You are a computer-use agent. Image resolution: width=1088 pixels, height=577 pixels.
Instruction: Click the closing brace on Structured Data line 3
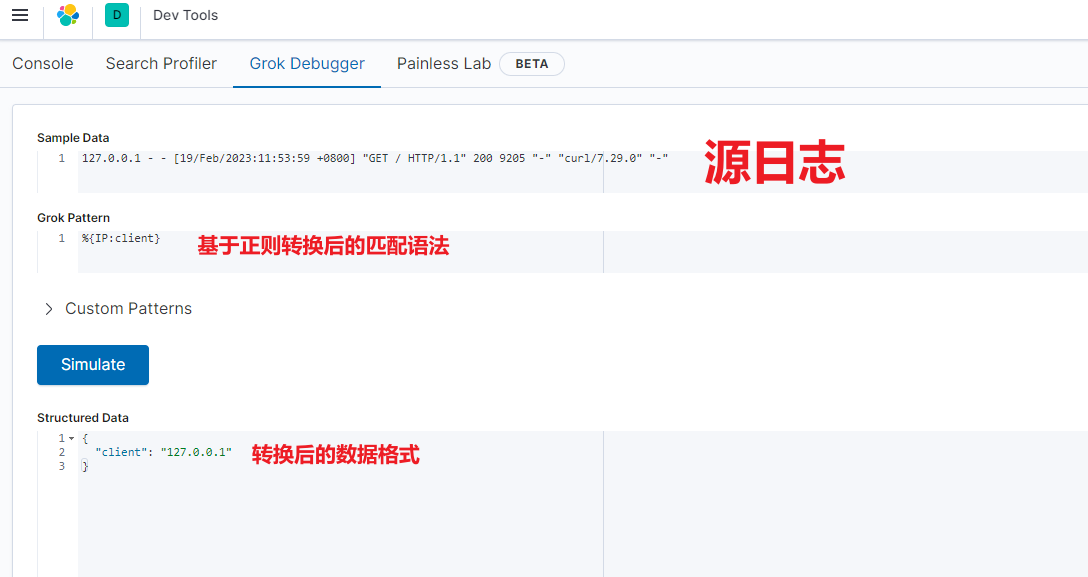pos(85,467)
